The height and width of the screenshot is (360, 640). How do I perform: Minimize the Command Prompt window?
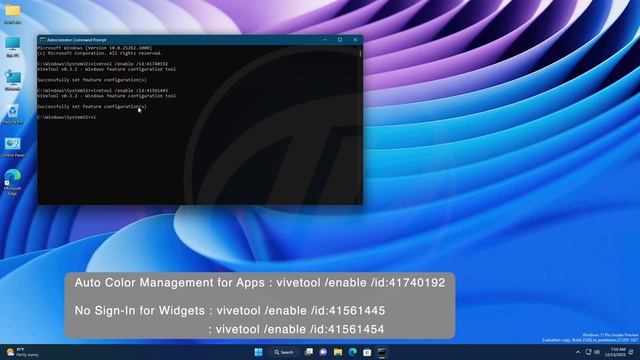point(325,40)
